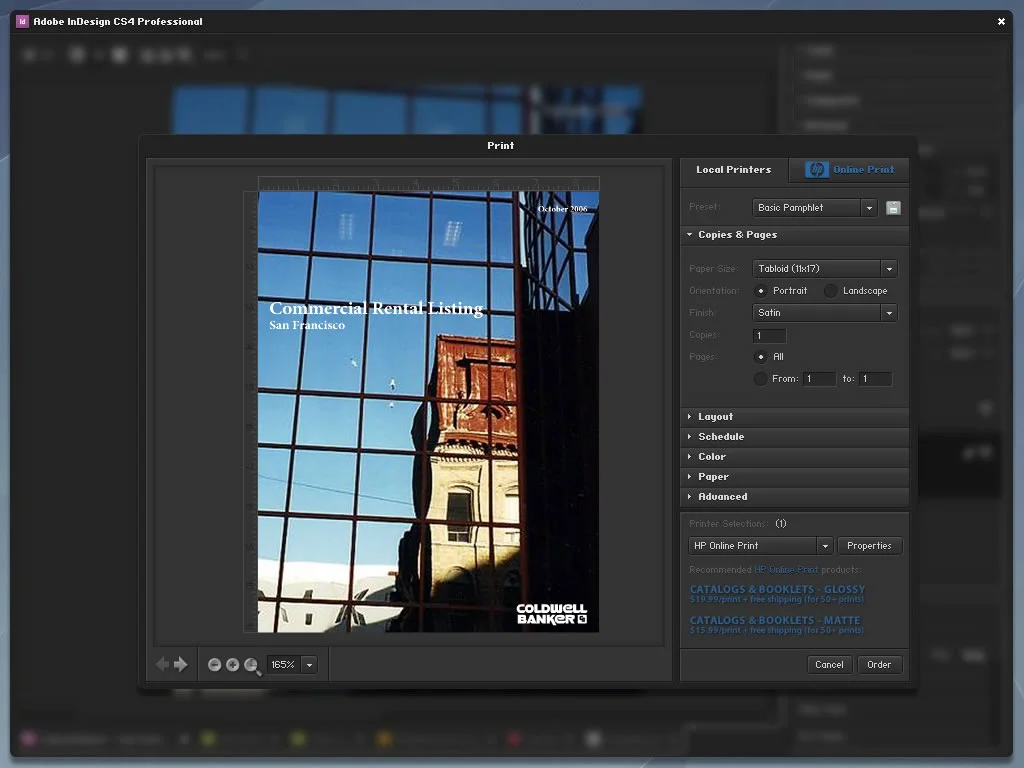Click the Print dialog title

point(500,146)
